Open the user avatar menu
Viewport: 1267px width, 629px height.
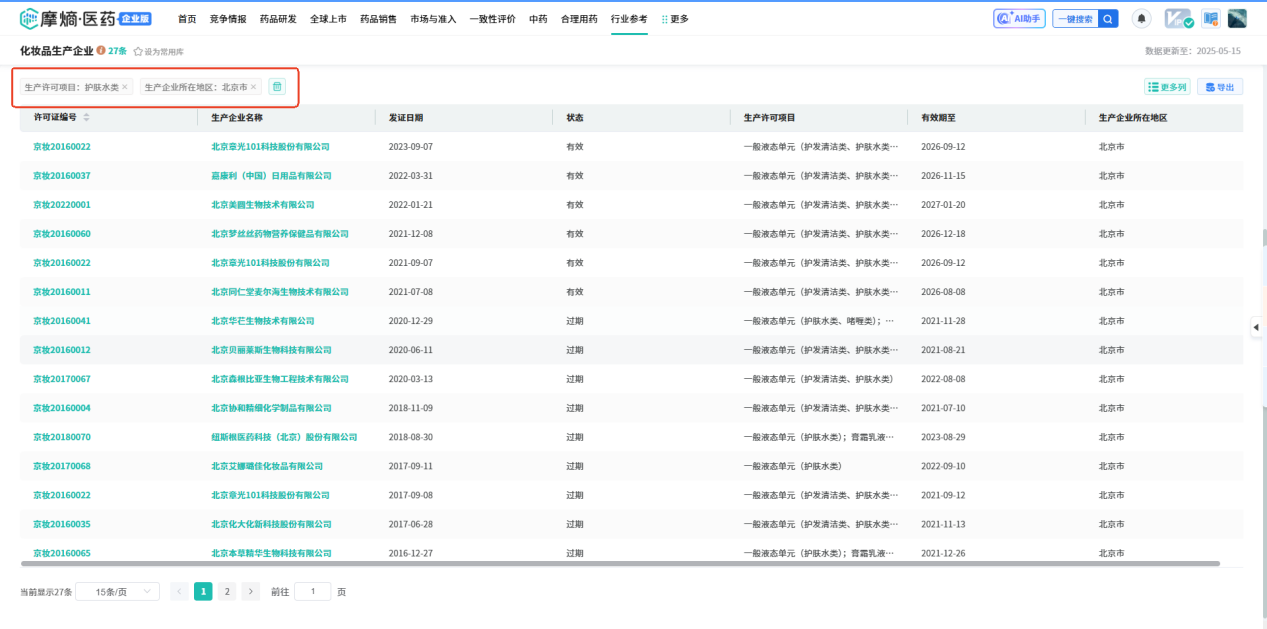[x=1237, y=18]
